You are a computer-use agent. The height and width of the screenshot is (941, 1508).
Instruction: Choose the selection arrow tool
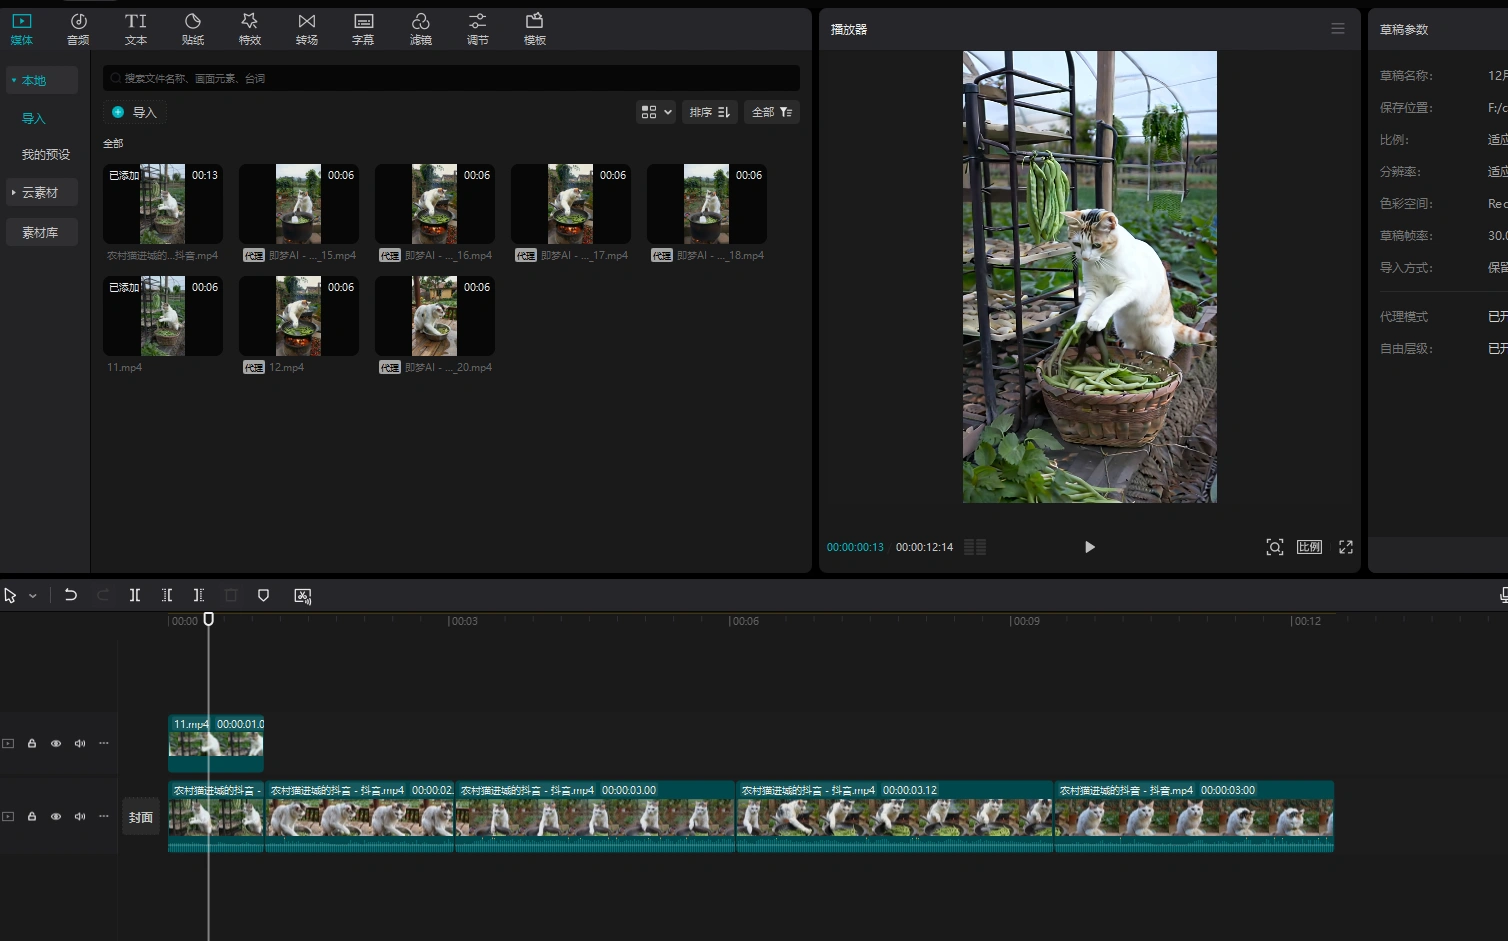pos(10,595)
